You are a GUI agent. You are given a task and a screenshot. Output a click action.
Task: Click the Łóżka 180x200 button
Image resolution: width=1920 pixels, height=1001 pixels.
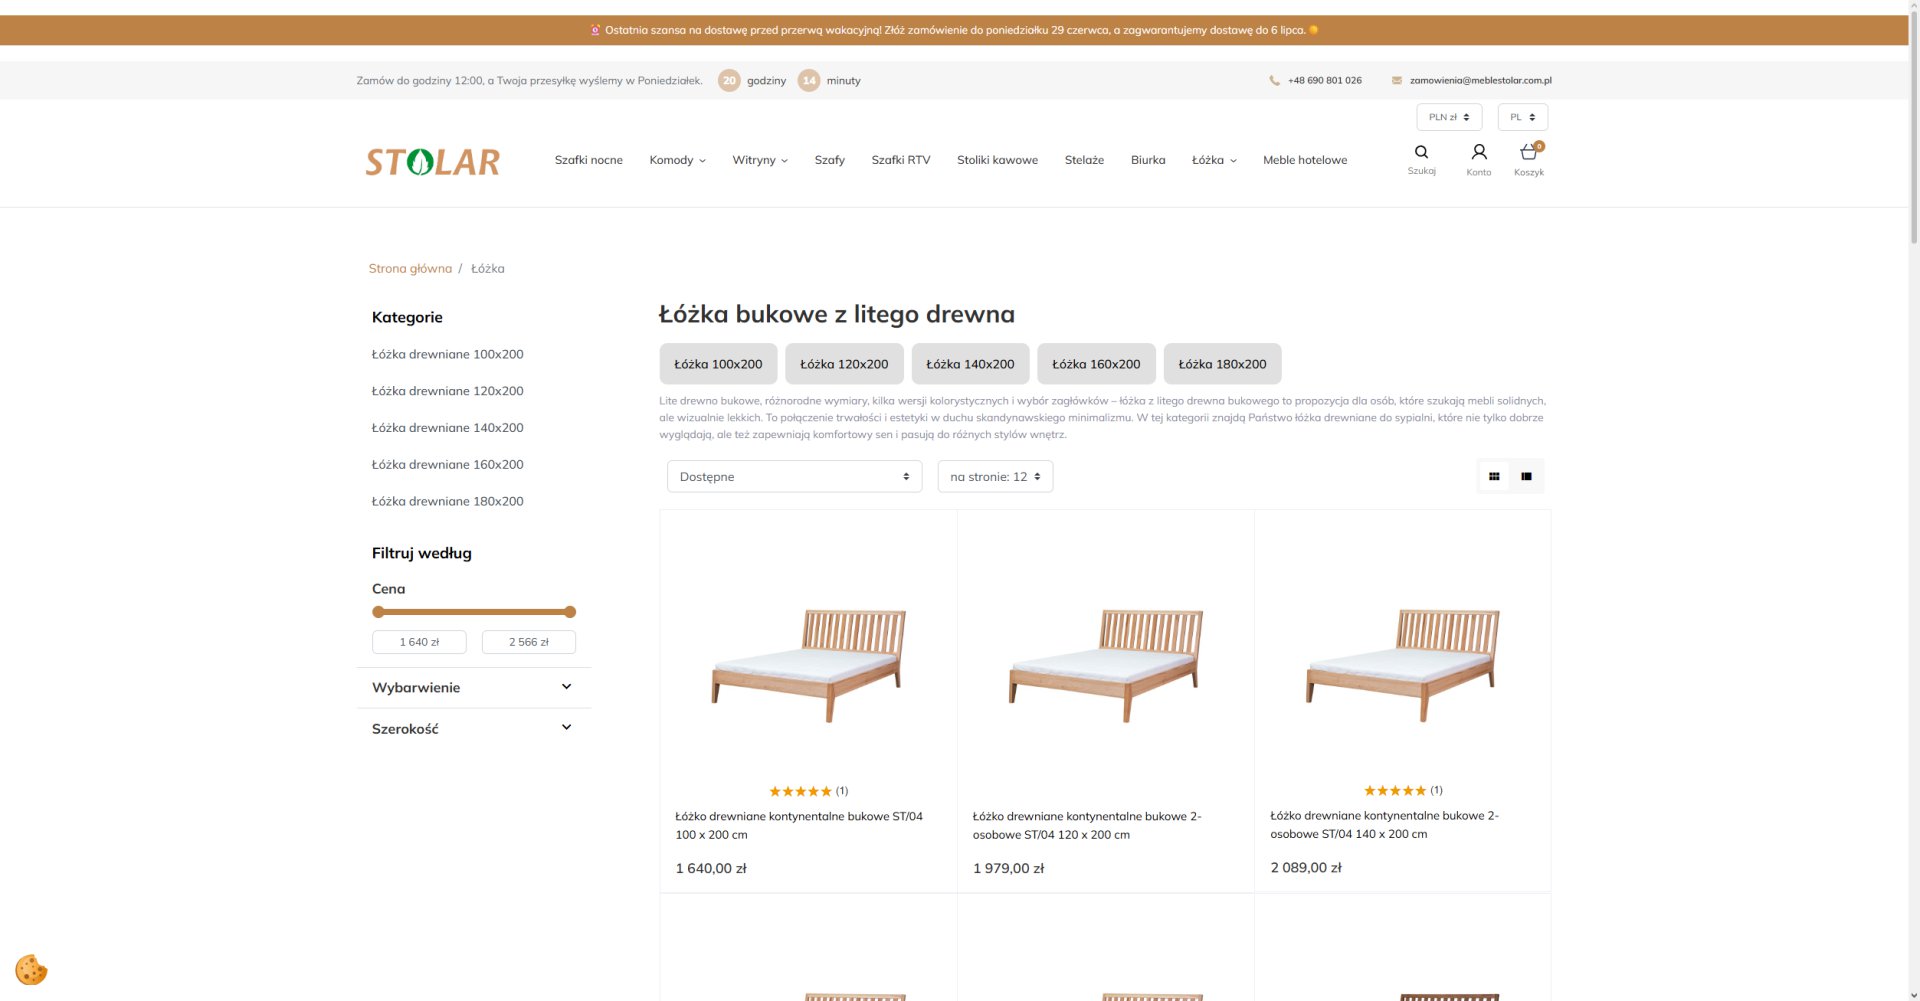coord(1222,364)
